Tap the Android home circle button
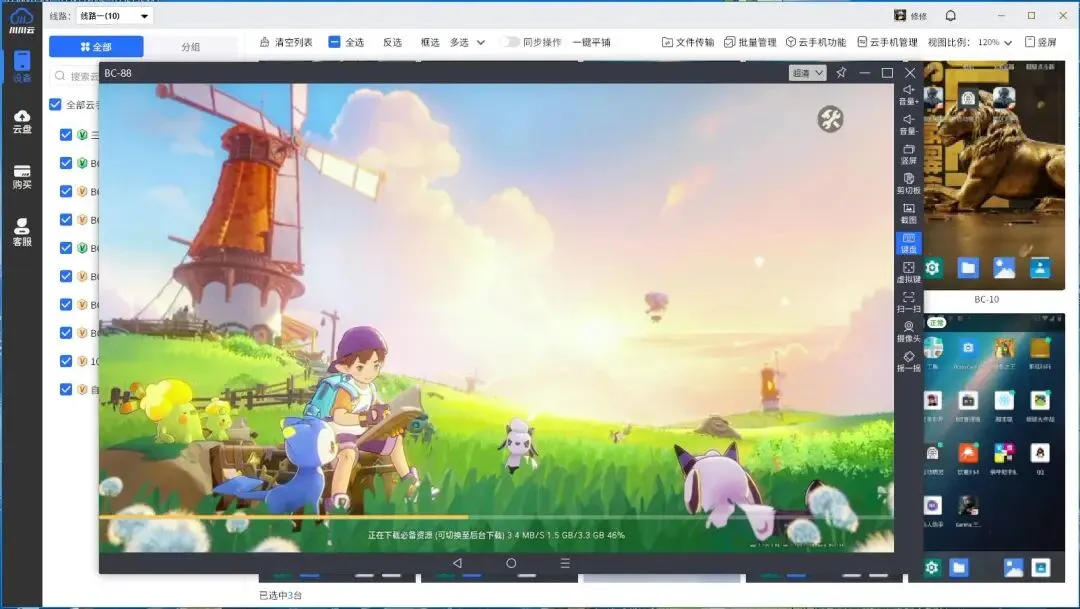1080x609 pixels. 511,563
